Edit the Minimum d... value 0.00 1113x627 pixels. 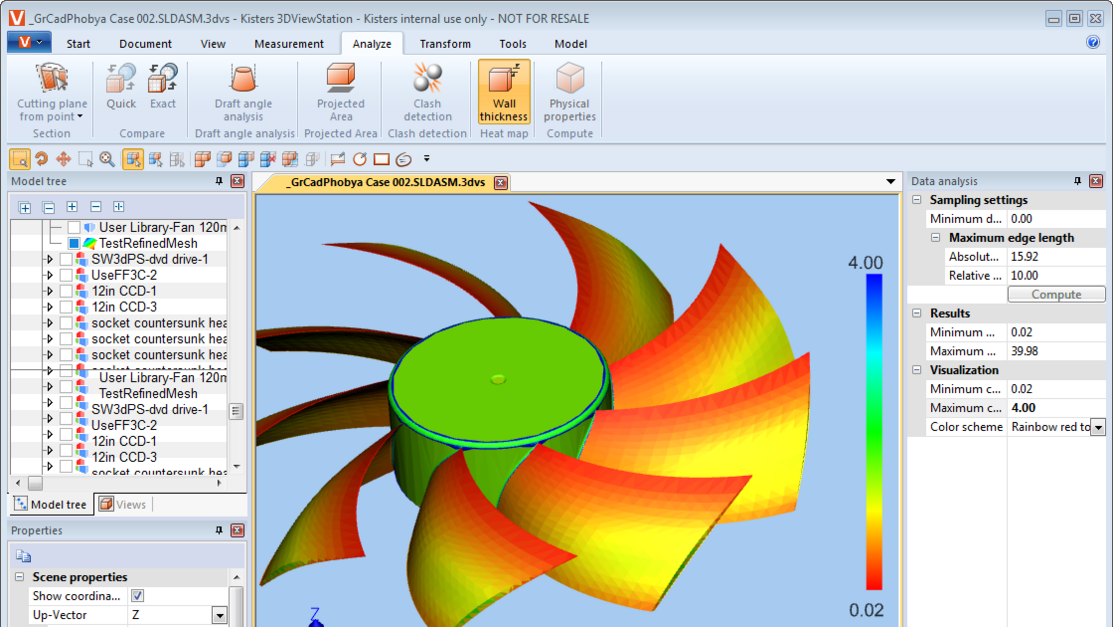click(1056, 219)
